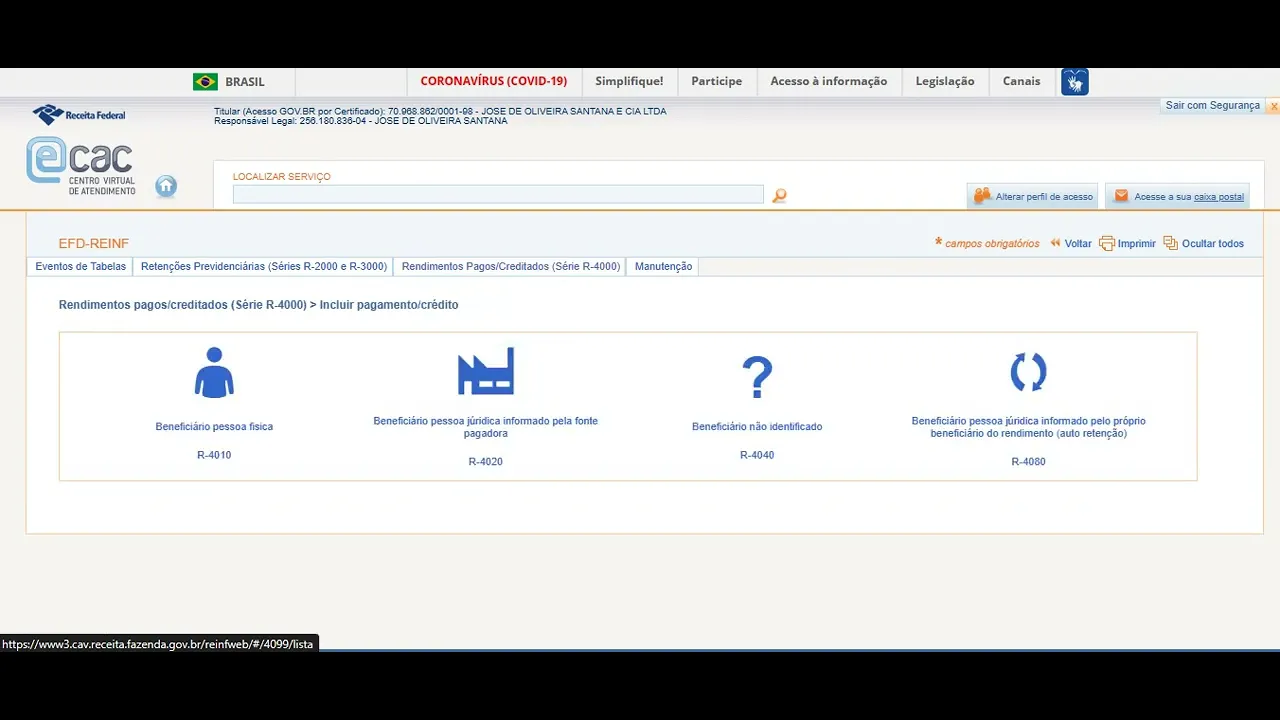Open Acesso à informação menu item
Screen dimensions: 1280x720
[829, 81]
